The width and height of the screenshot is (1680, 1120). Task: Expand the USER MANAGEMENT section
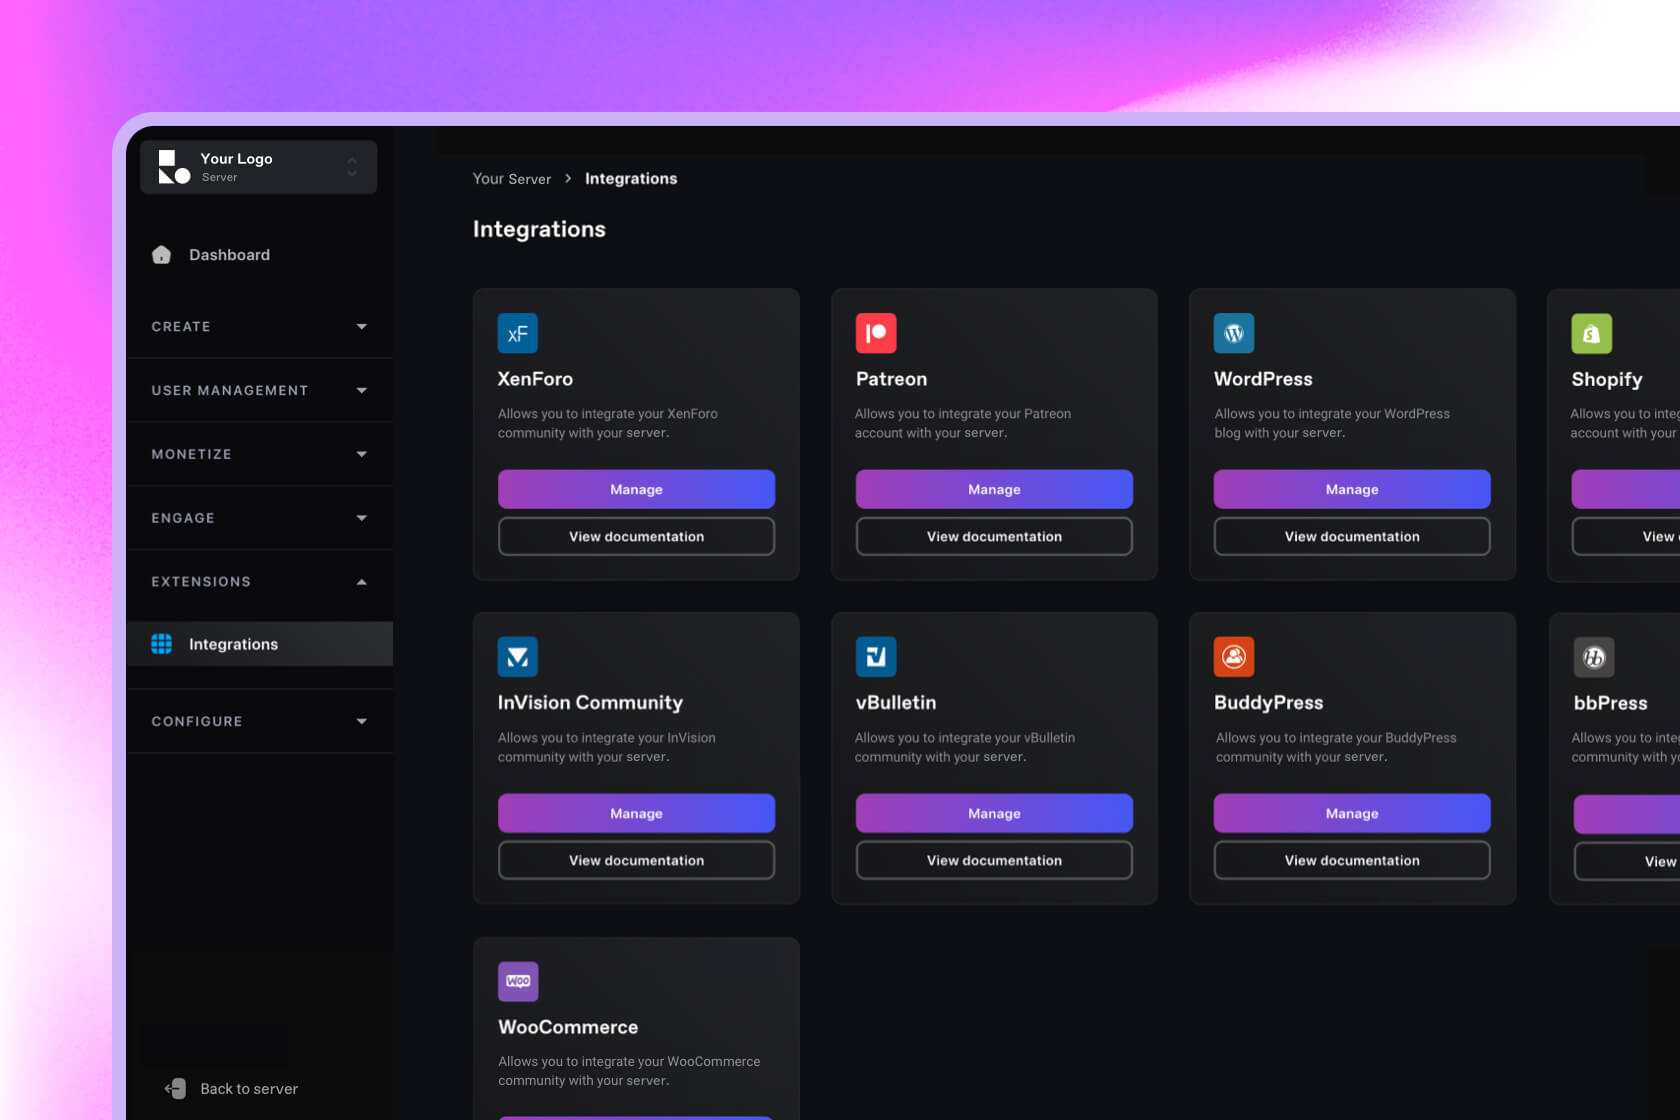[x=260, y=390]
